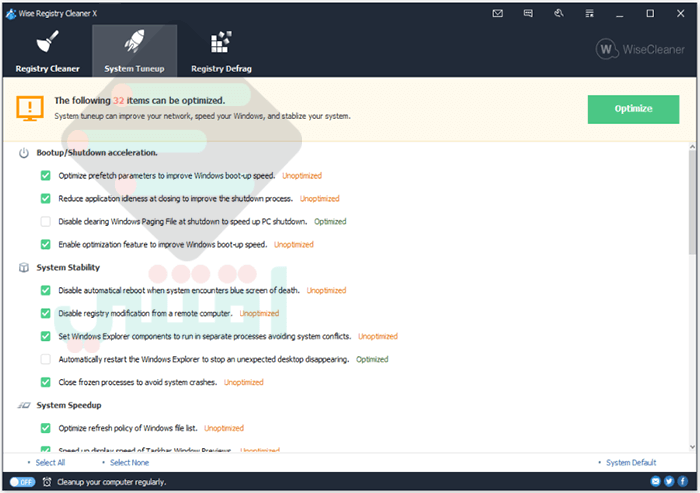The image size is (700, 493).
Task: Click the System Speedup heading
Action: tap(69, 405)
